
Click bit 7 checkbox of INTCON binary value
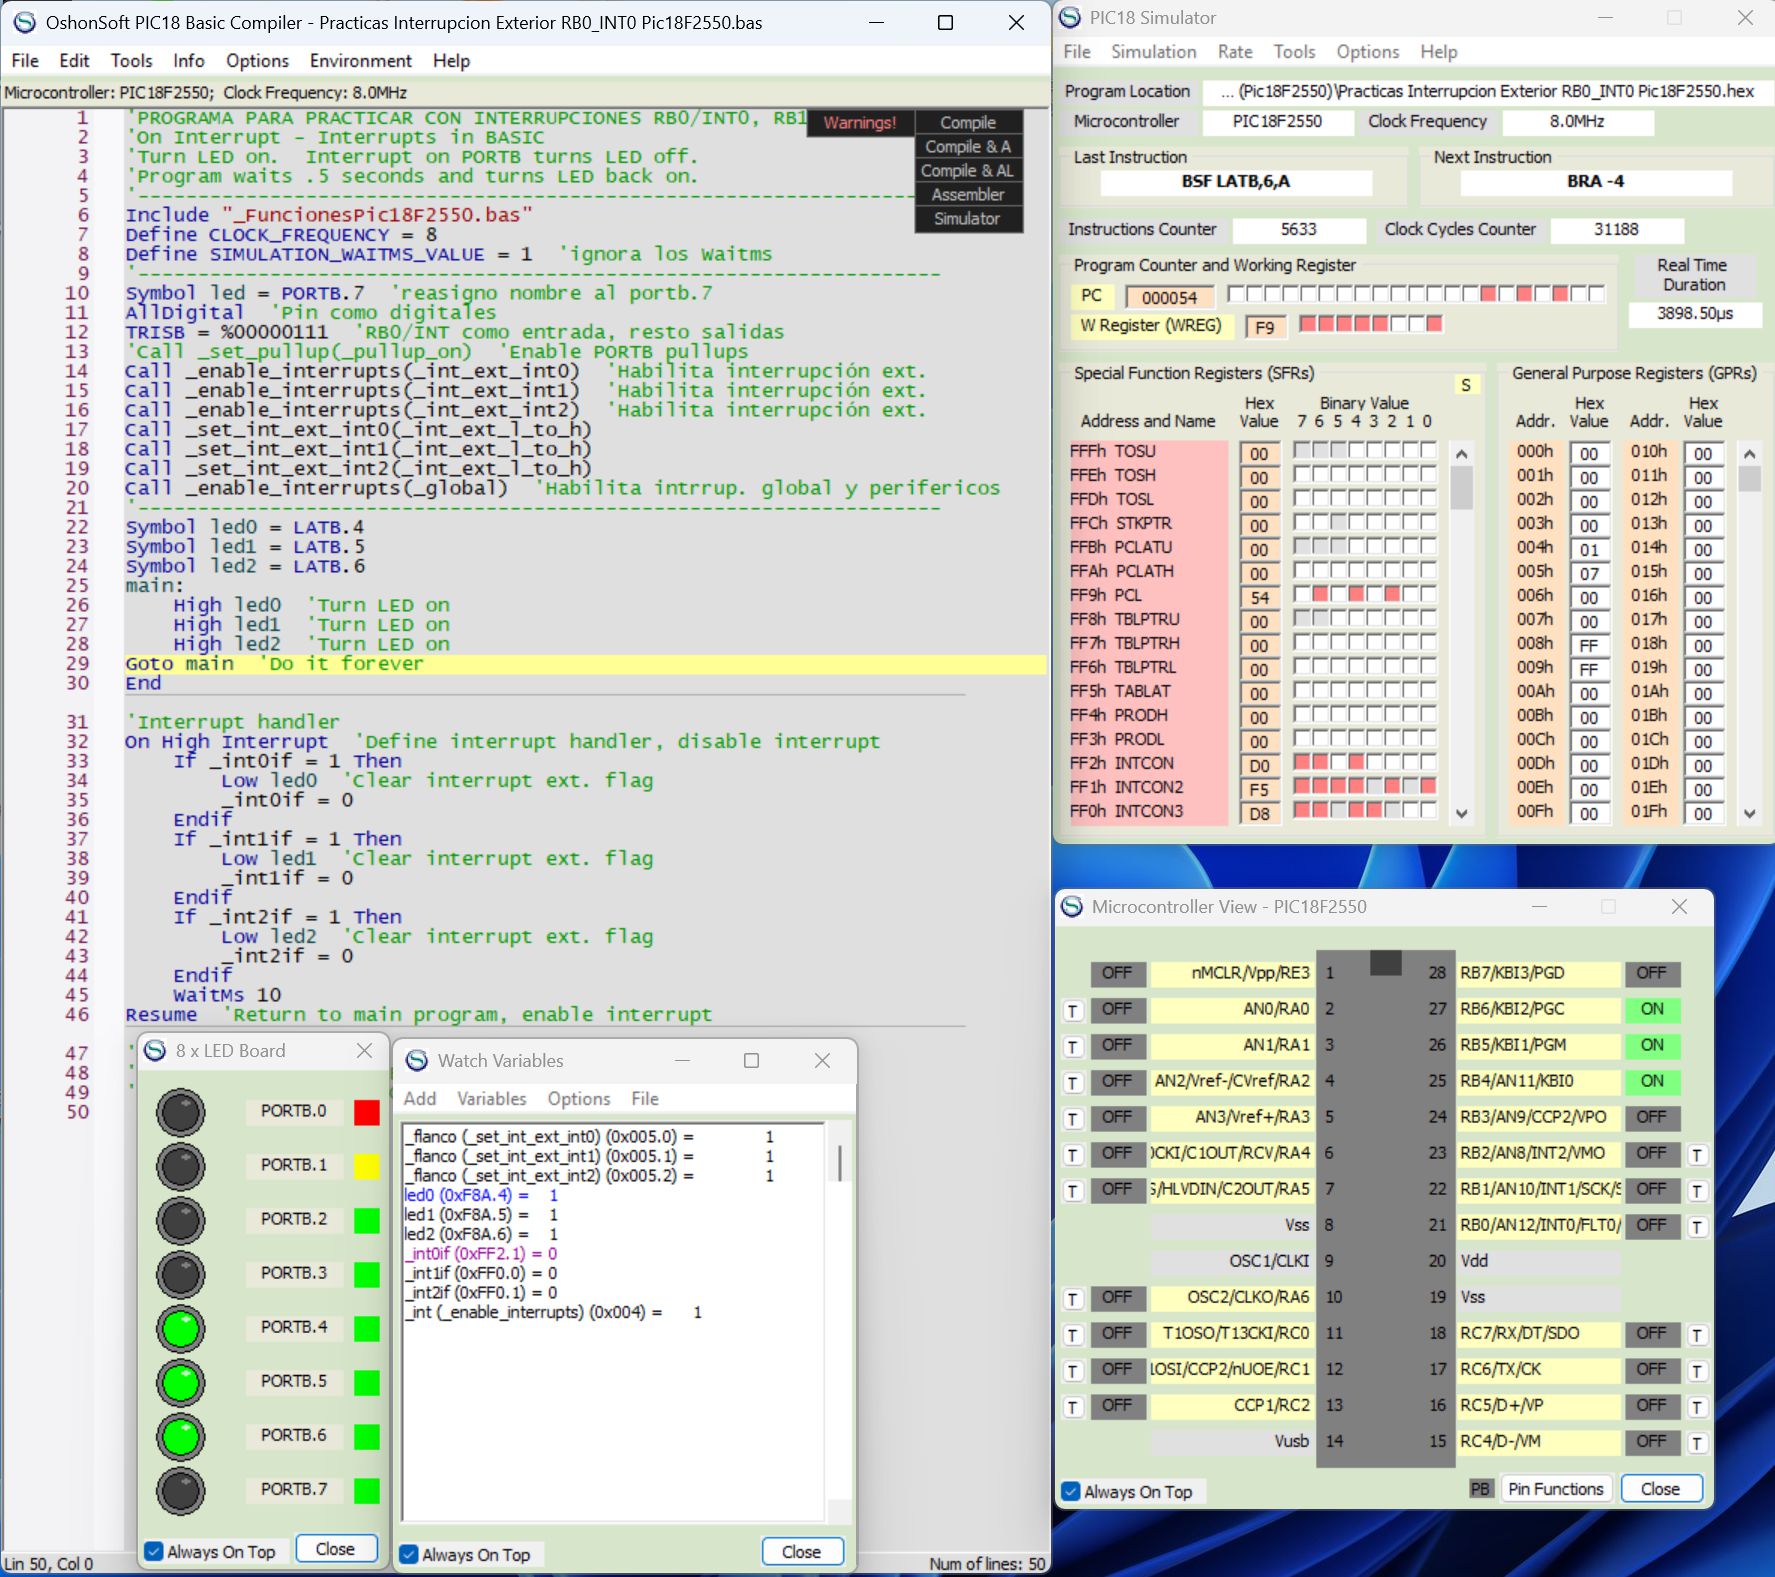click(x=1303, y=763)
